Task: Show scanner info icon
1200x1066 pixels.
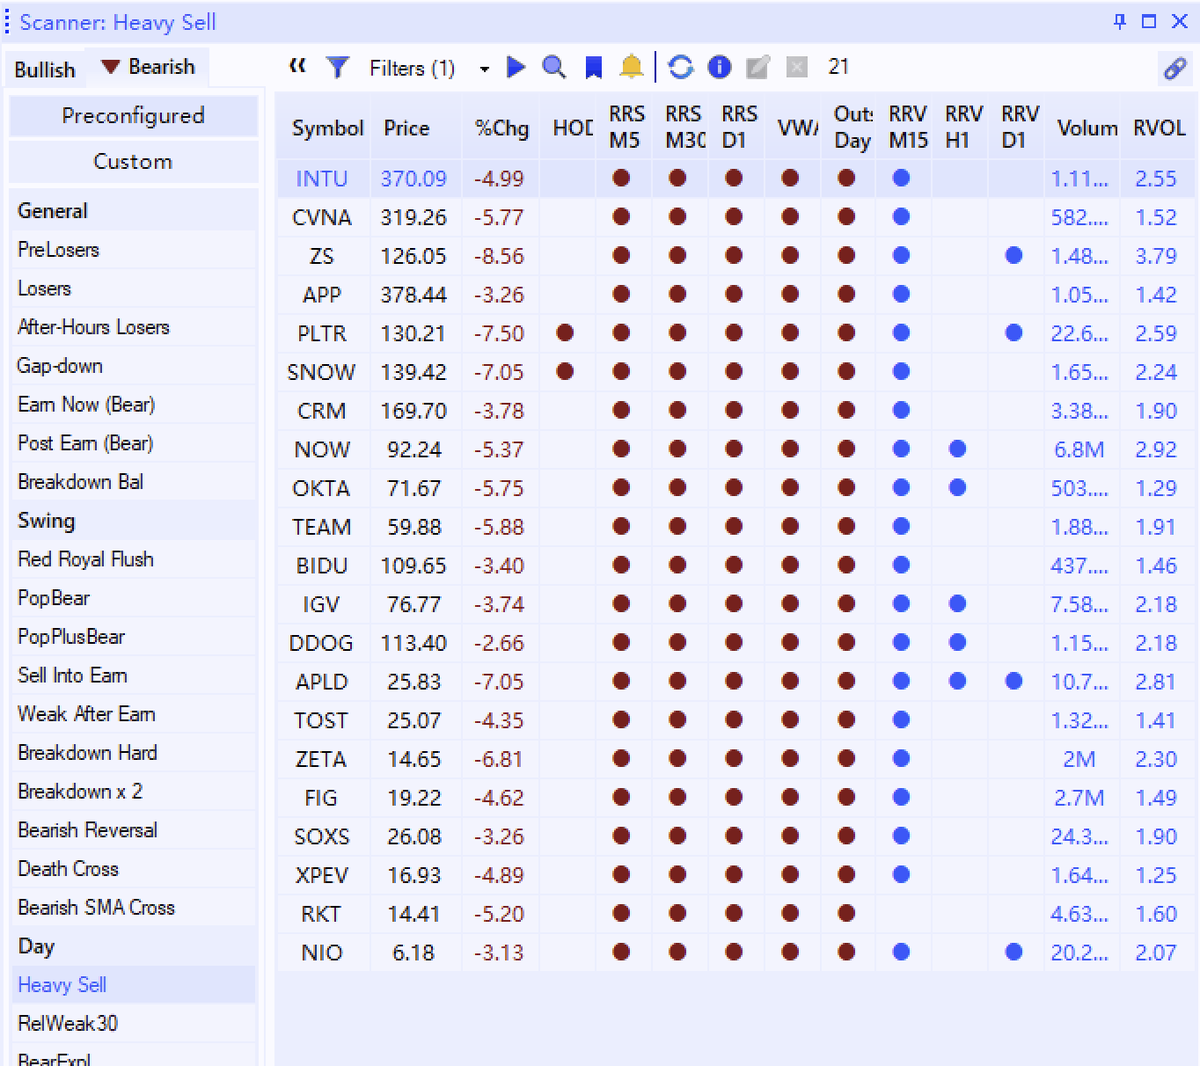Action: (x=719, y=67)
